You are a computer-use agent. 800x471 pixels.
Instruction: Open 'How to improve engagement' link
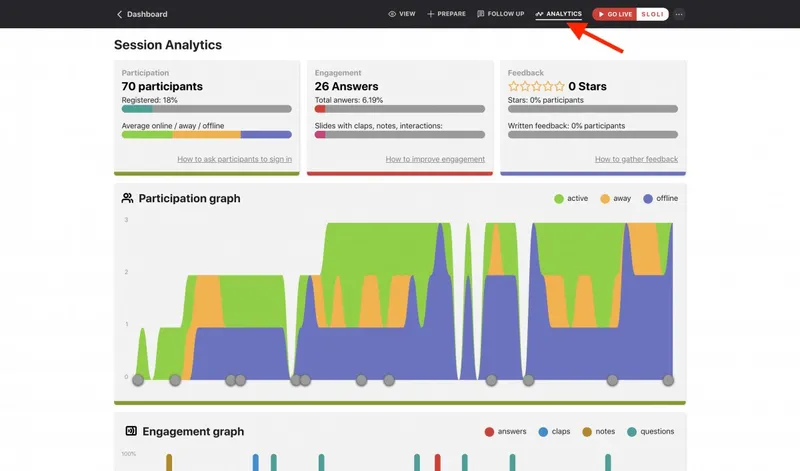[x=435, y=159]
